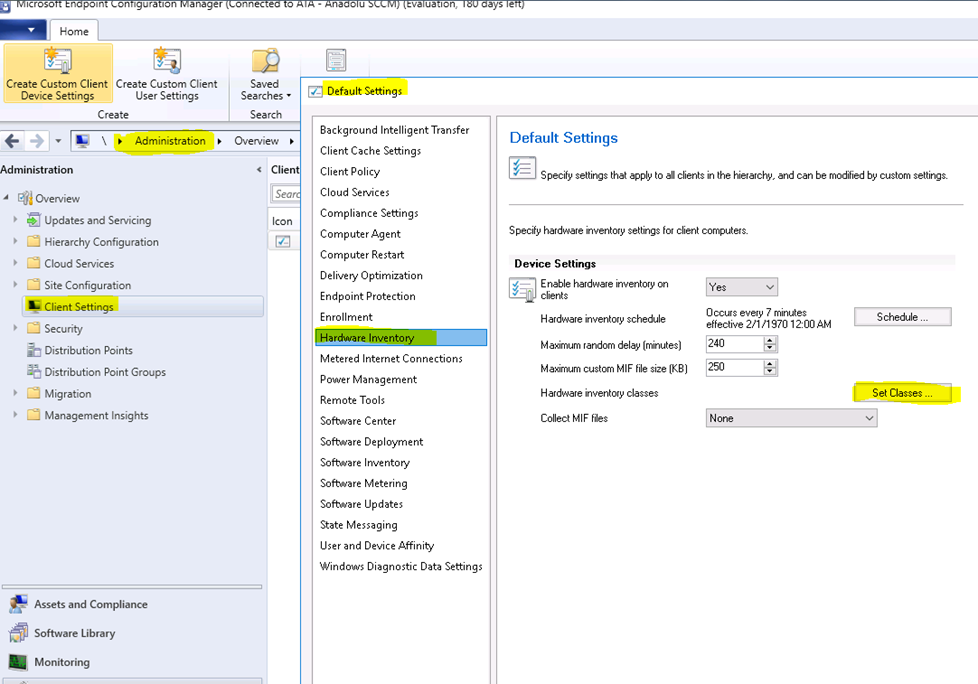The image size is (978, 684).
Task: Select the Home ribbon tab
Action: 74,31
